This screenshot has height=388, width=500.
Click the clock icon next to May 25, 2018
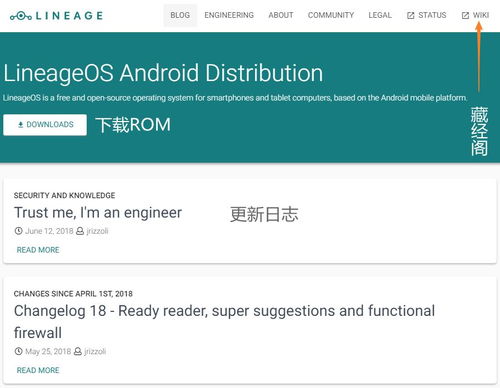(18, 351)
